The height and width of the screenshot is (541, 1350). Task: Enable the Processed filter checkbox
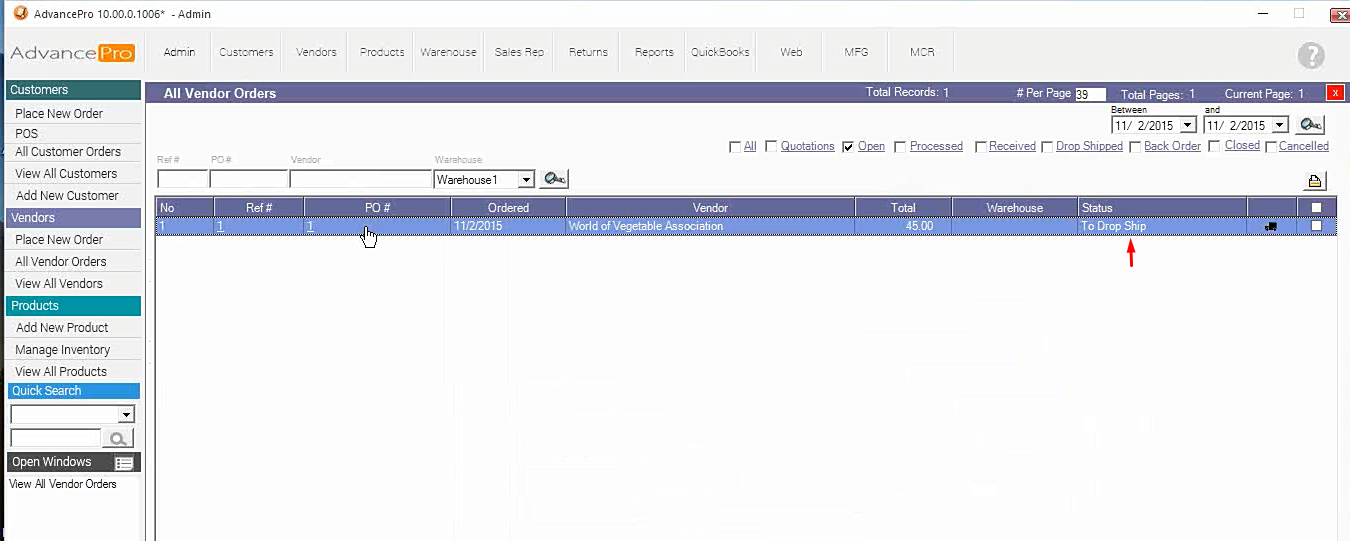pos(900,147)
